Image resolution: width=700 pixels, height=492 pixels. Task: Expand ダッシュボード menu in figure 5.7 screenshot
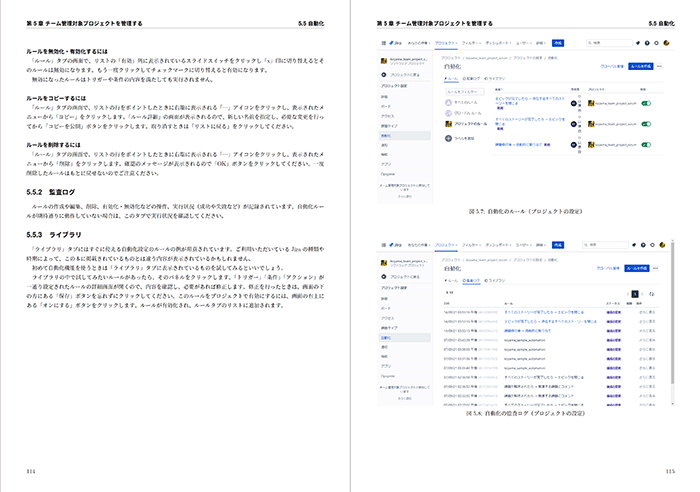[498, 43]
